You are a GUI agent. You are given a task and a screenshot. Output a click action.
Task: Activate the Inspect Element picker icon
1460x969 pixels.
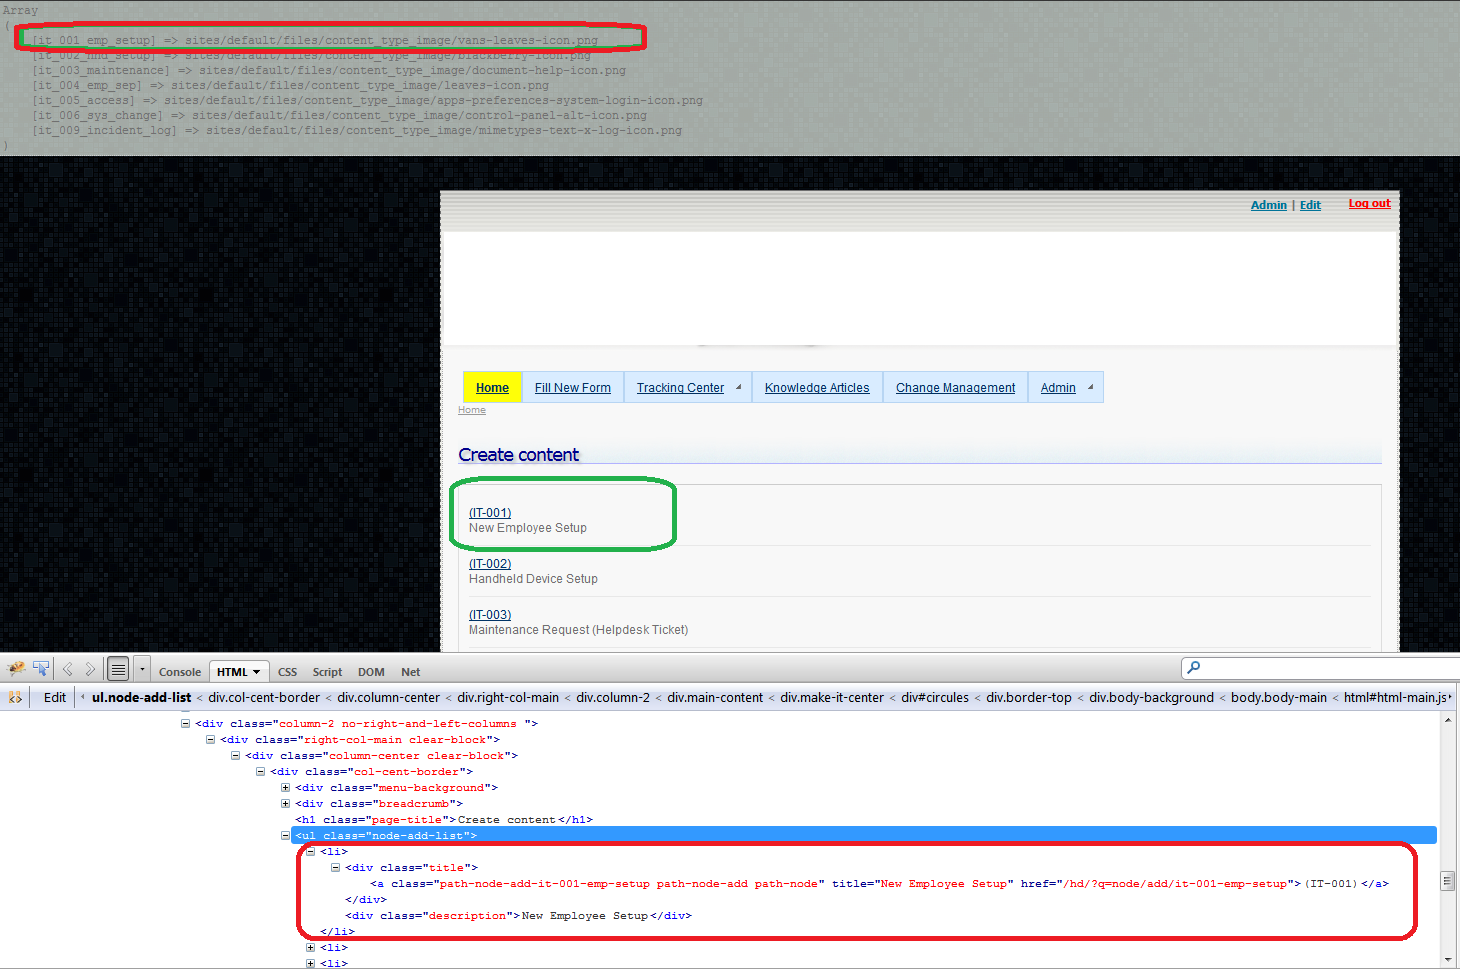pos(41,668)
